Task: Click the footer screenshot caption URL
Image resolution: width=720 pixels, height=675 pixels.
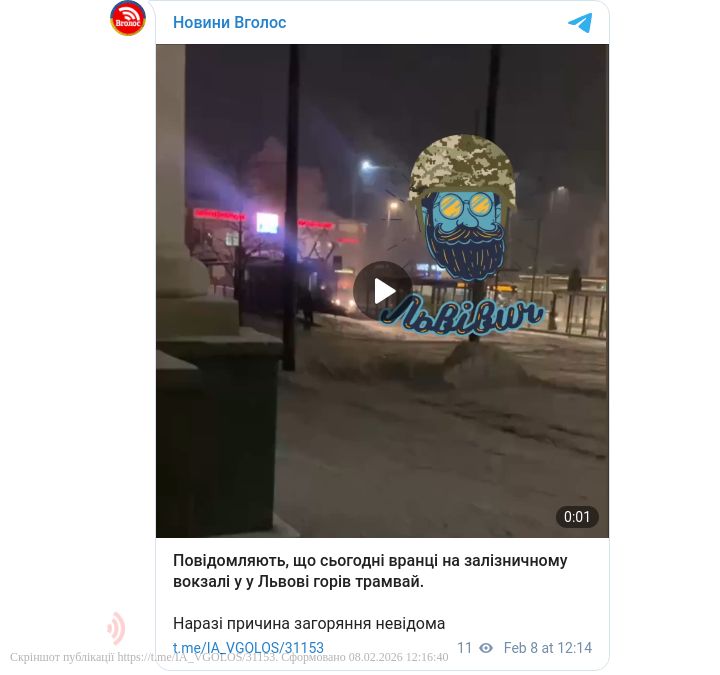Action: (197, 658)
